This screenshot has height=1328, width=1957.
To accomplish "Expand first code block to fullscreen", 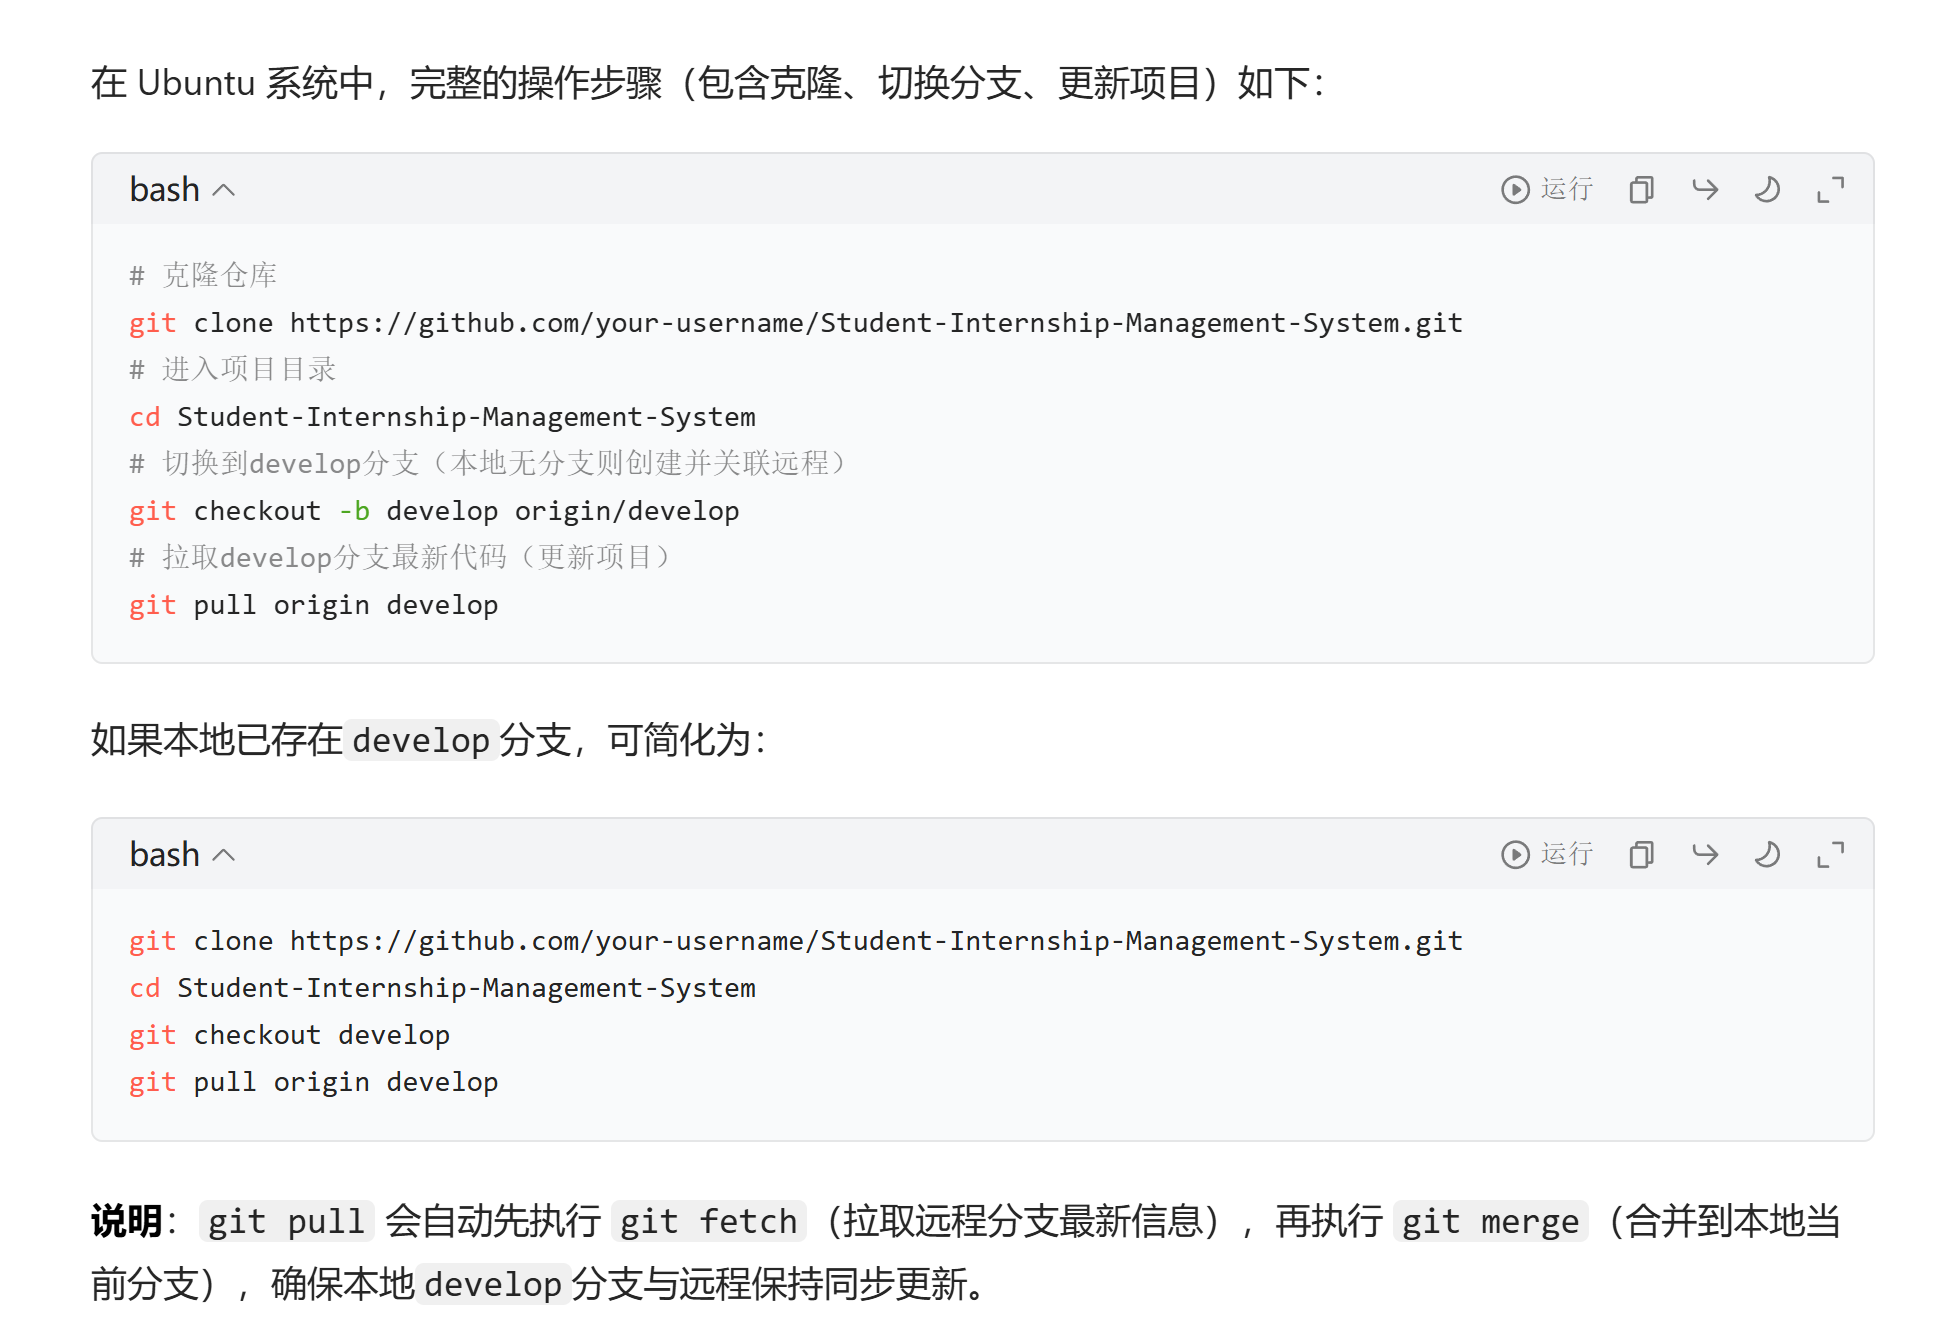I will pos(1830,190).
